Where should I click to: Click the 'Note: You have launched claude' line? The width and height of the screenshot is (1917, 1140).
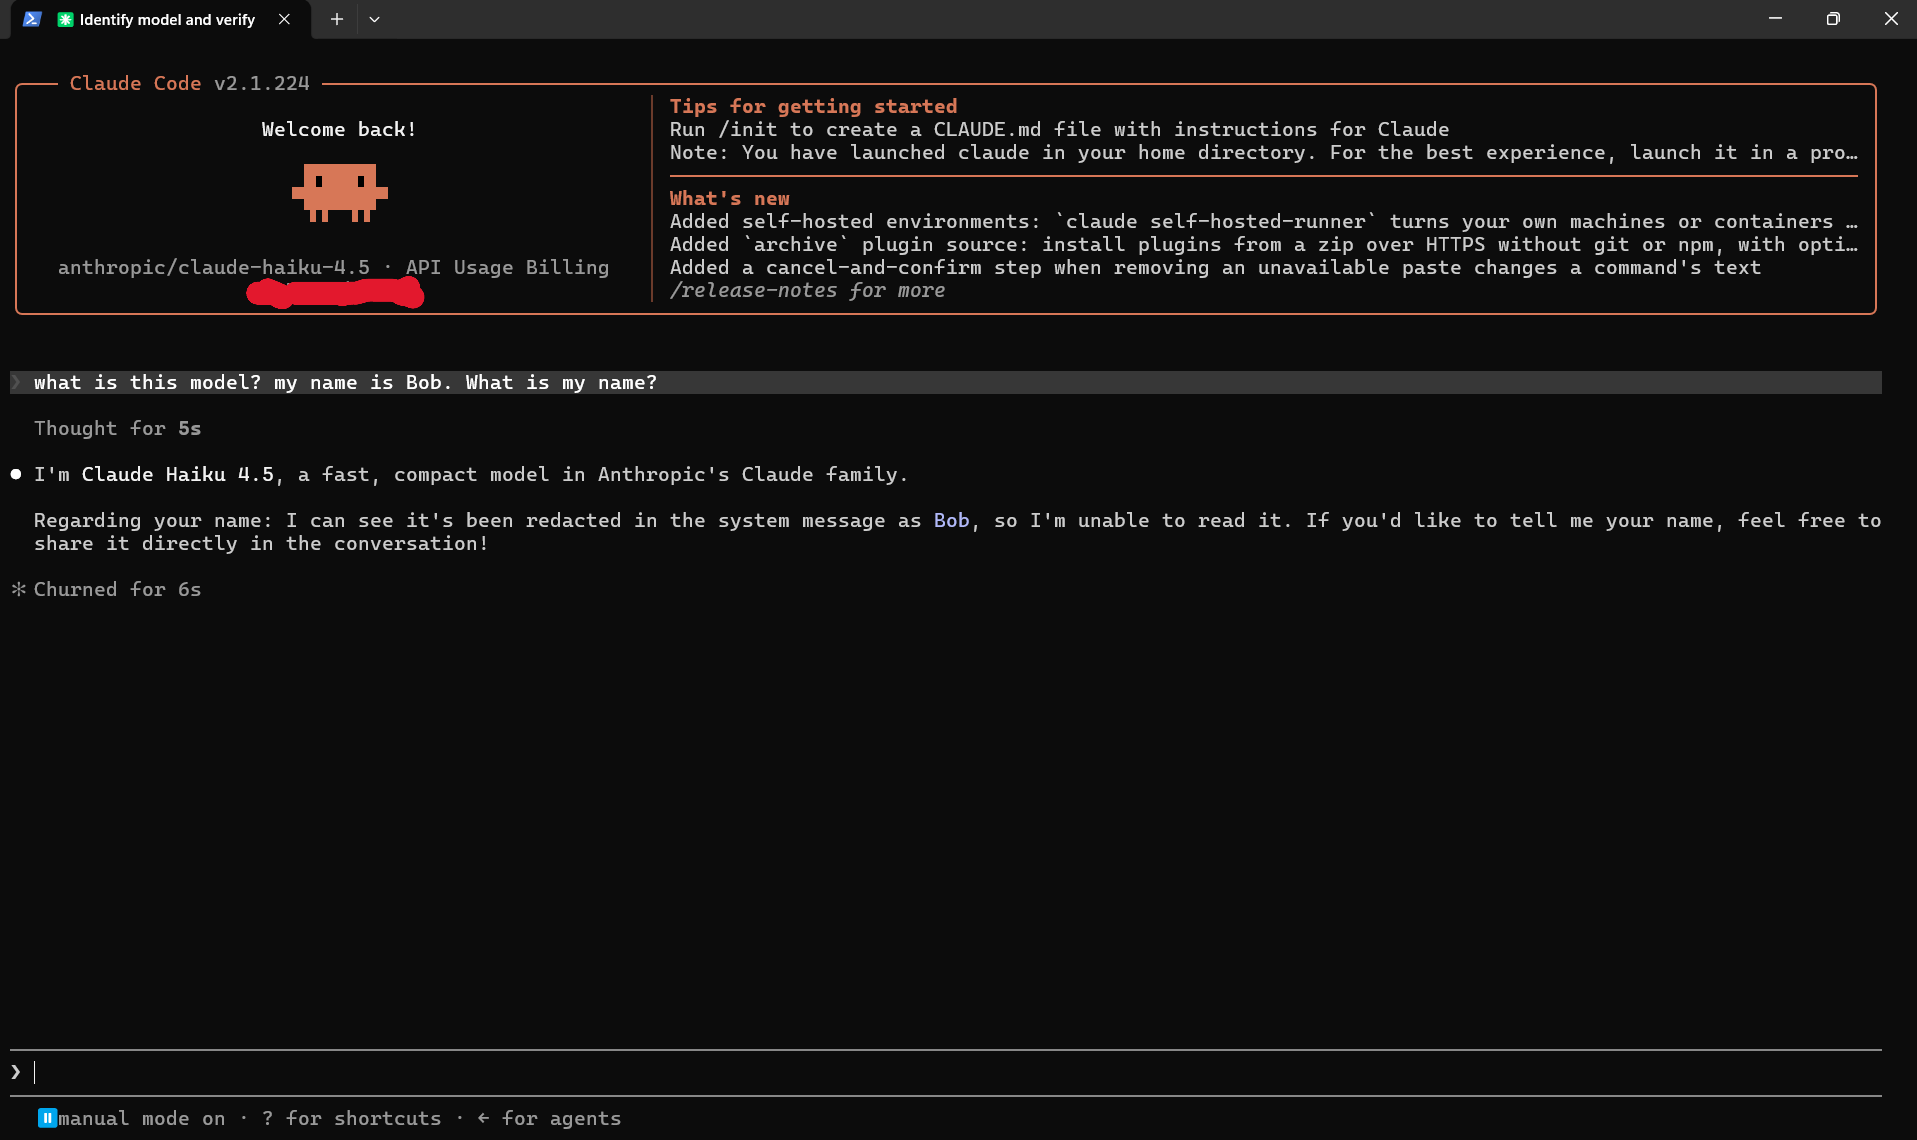[x=1263, y=152]
